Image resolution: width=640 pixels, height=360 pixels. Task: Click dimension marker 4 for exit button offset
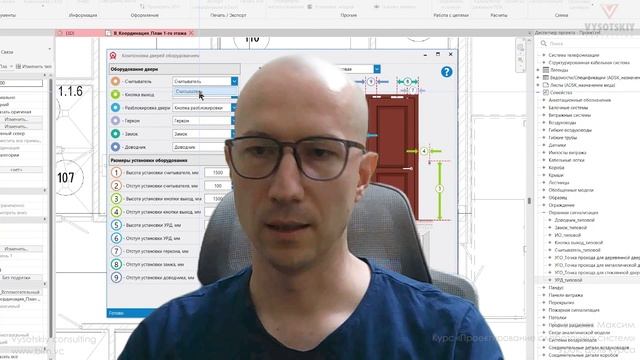coord(116,212)
